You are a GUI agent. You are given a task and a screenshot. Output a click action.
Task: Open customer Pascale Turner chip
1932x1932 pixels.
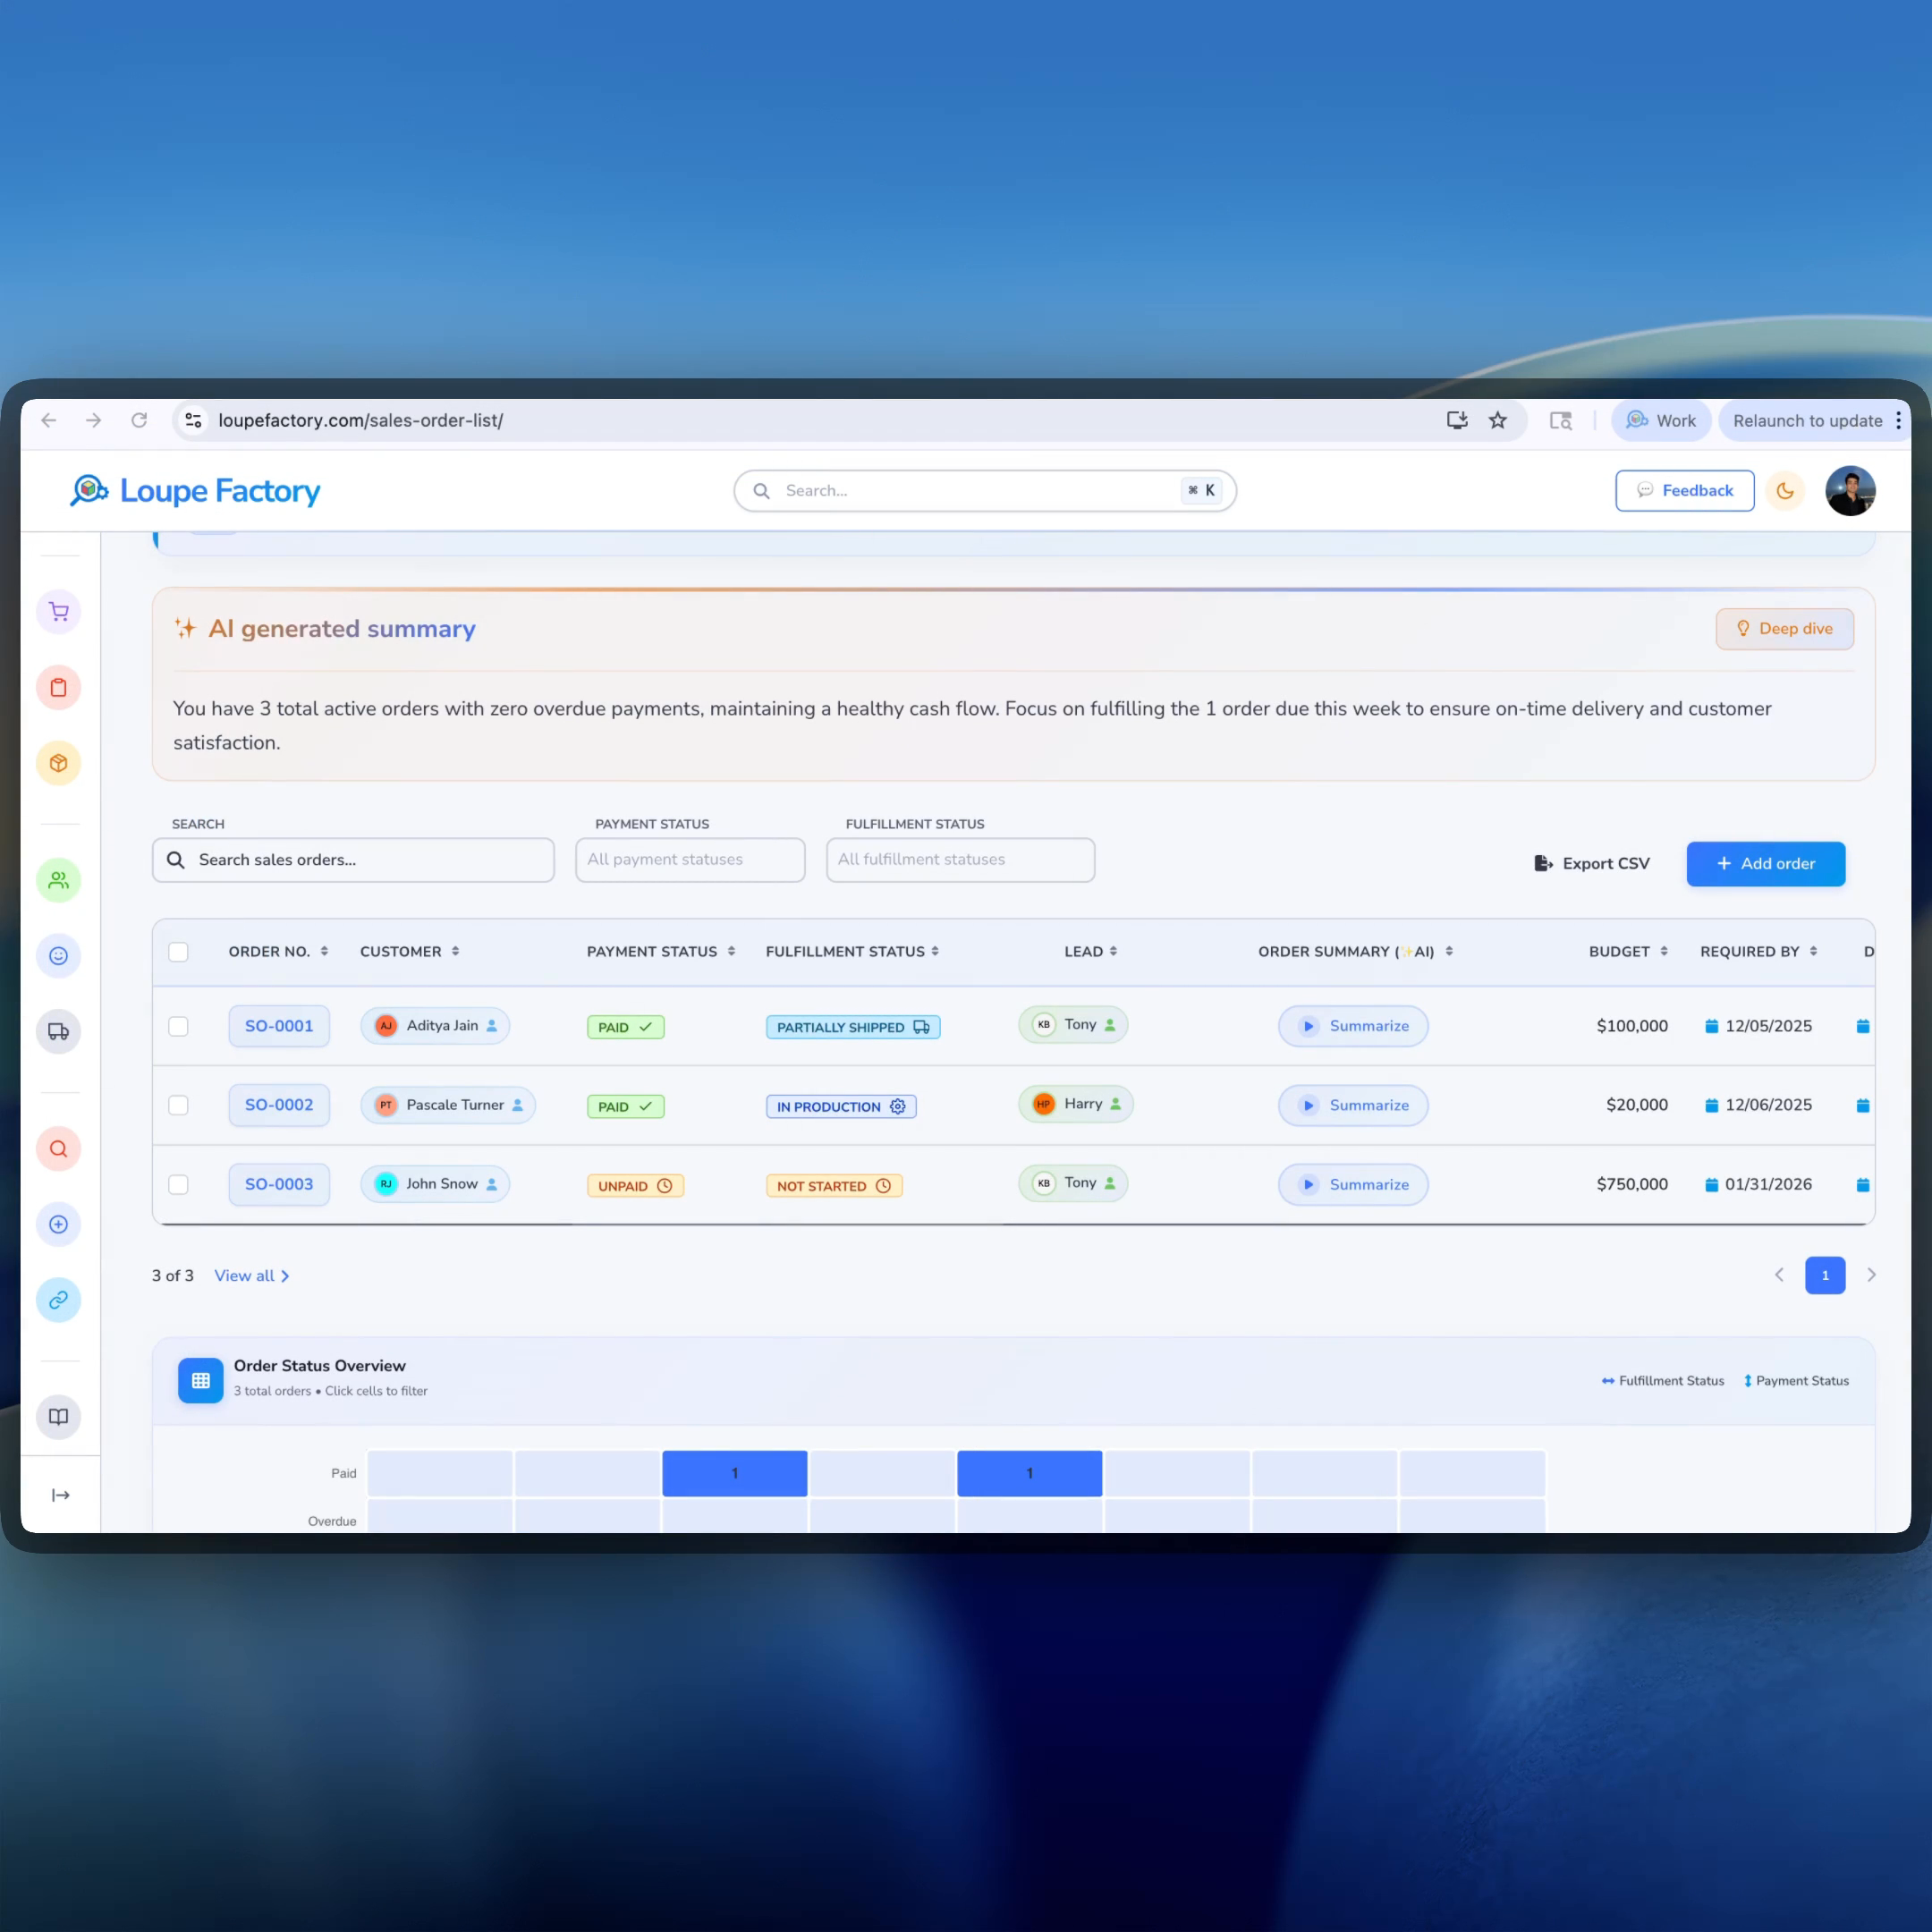448,1105
